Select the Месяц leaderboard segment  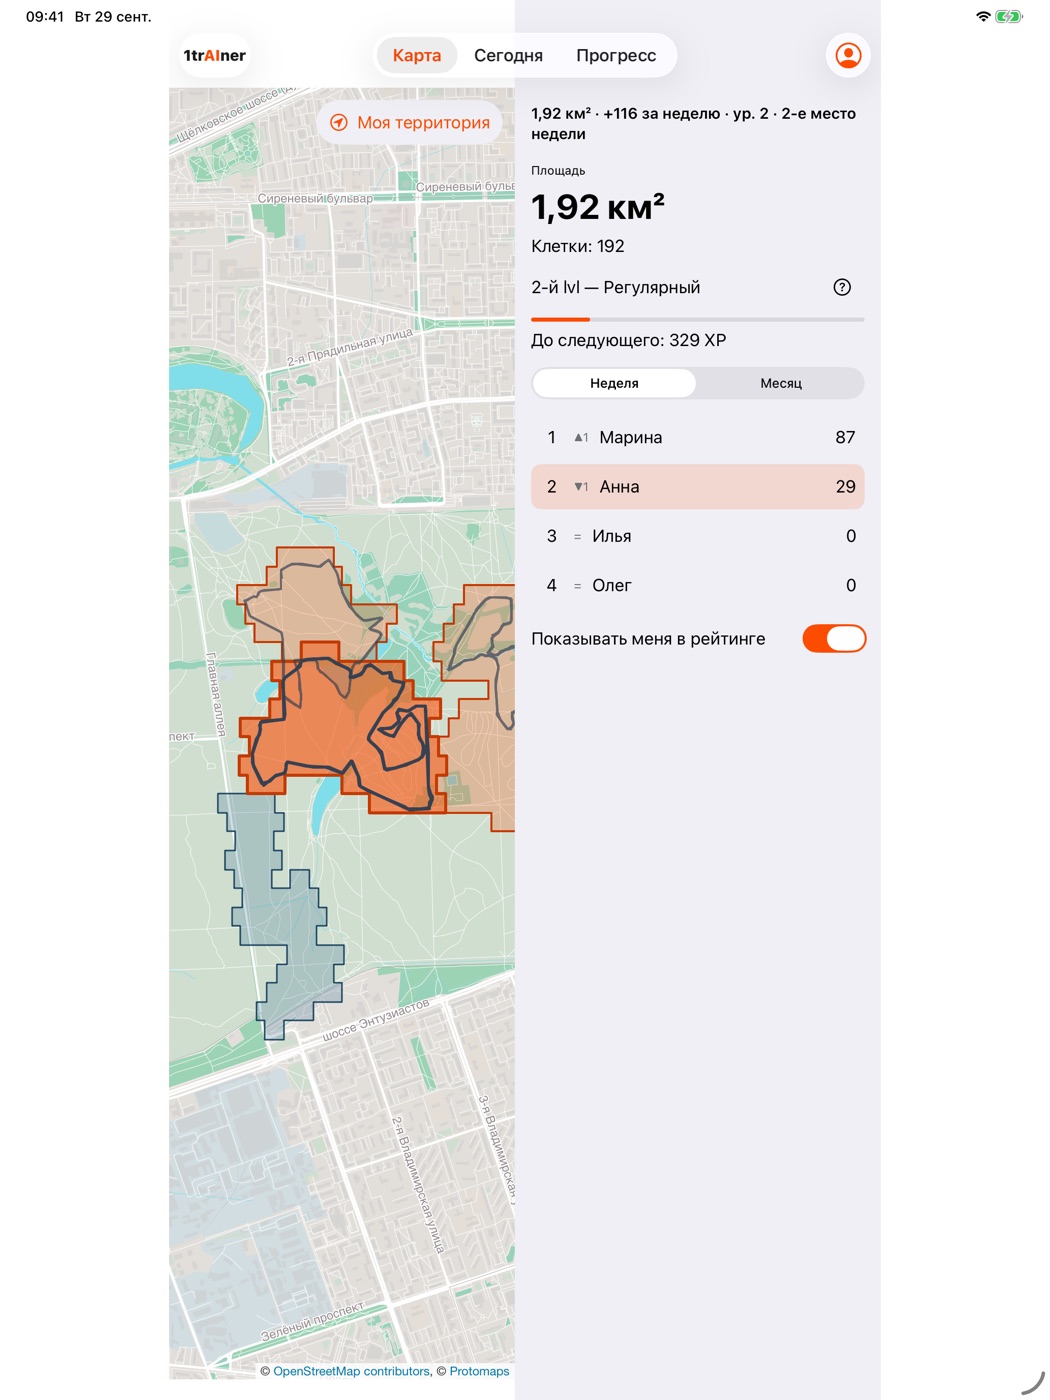pos(781,383)
